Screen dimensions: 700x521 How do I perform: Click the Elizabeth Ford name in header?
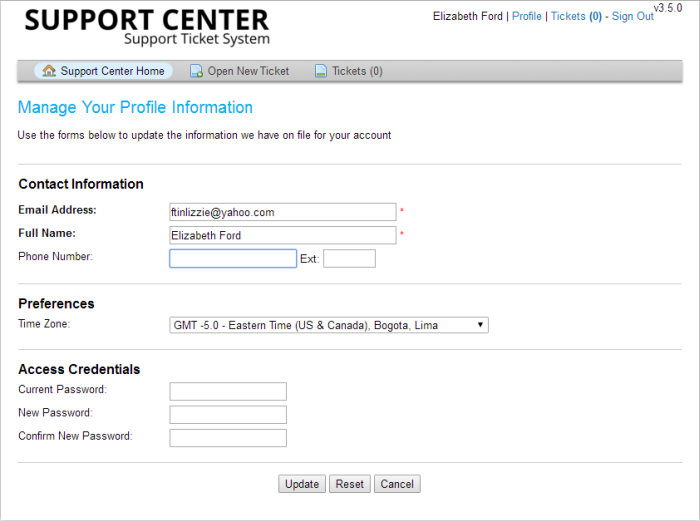coord(467,16)
